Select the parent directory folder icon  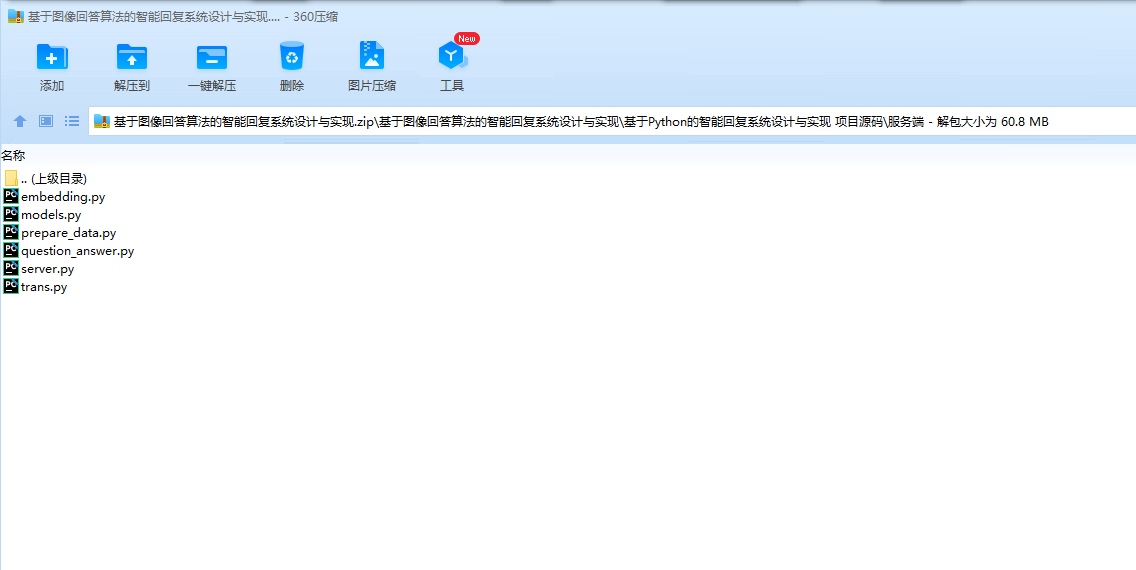pyautogui.click(x=11, y=178)
